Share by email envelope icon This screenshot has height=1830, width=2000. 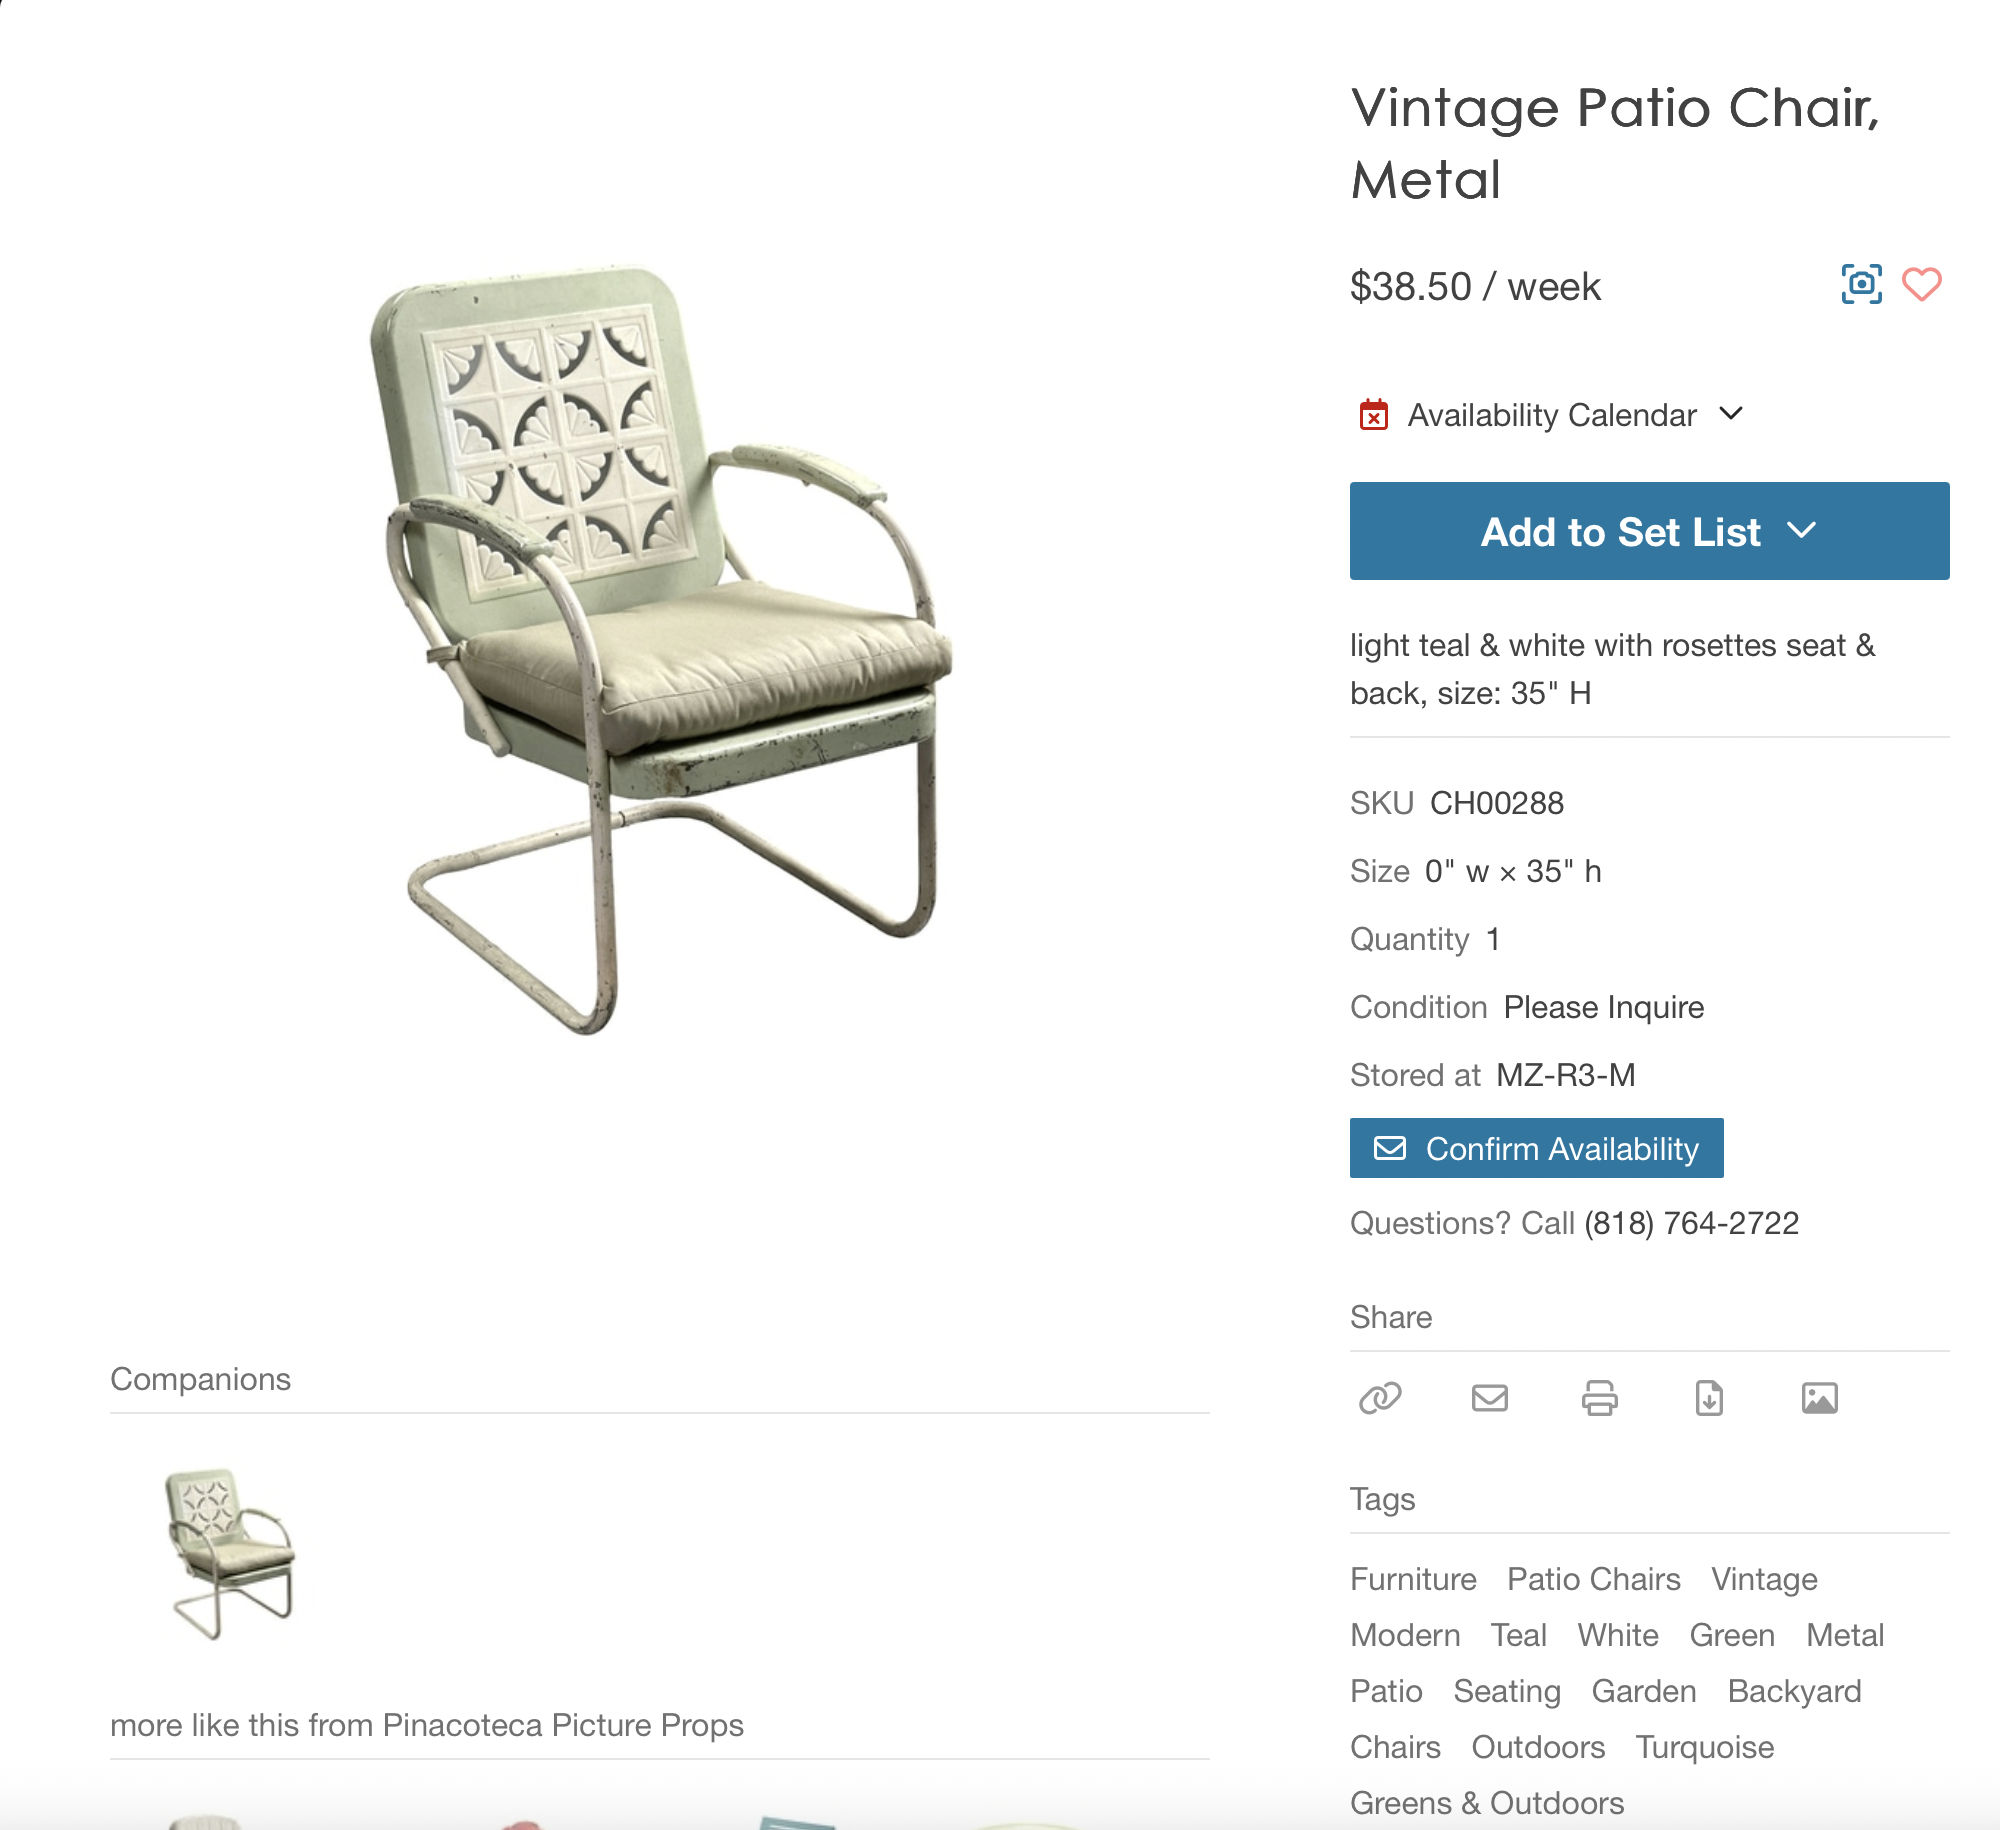coord(1490,1398)
